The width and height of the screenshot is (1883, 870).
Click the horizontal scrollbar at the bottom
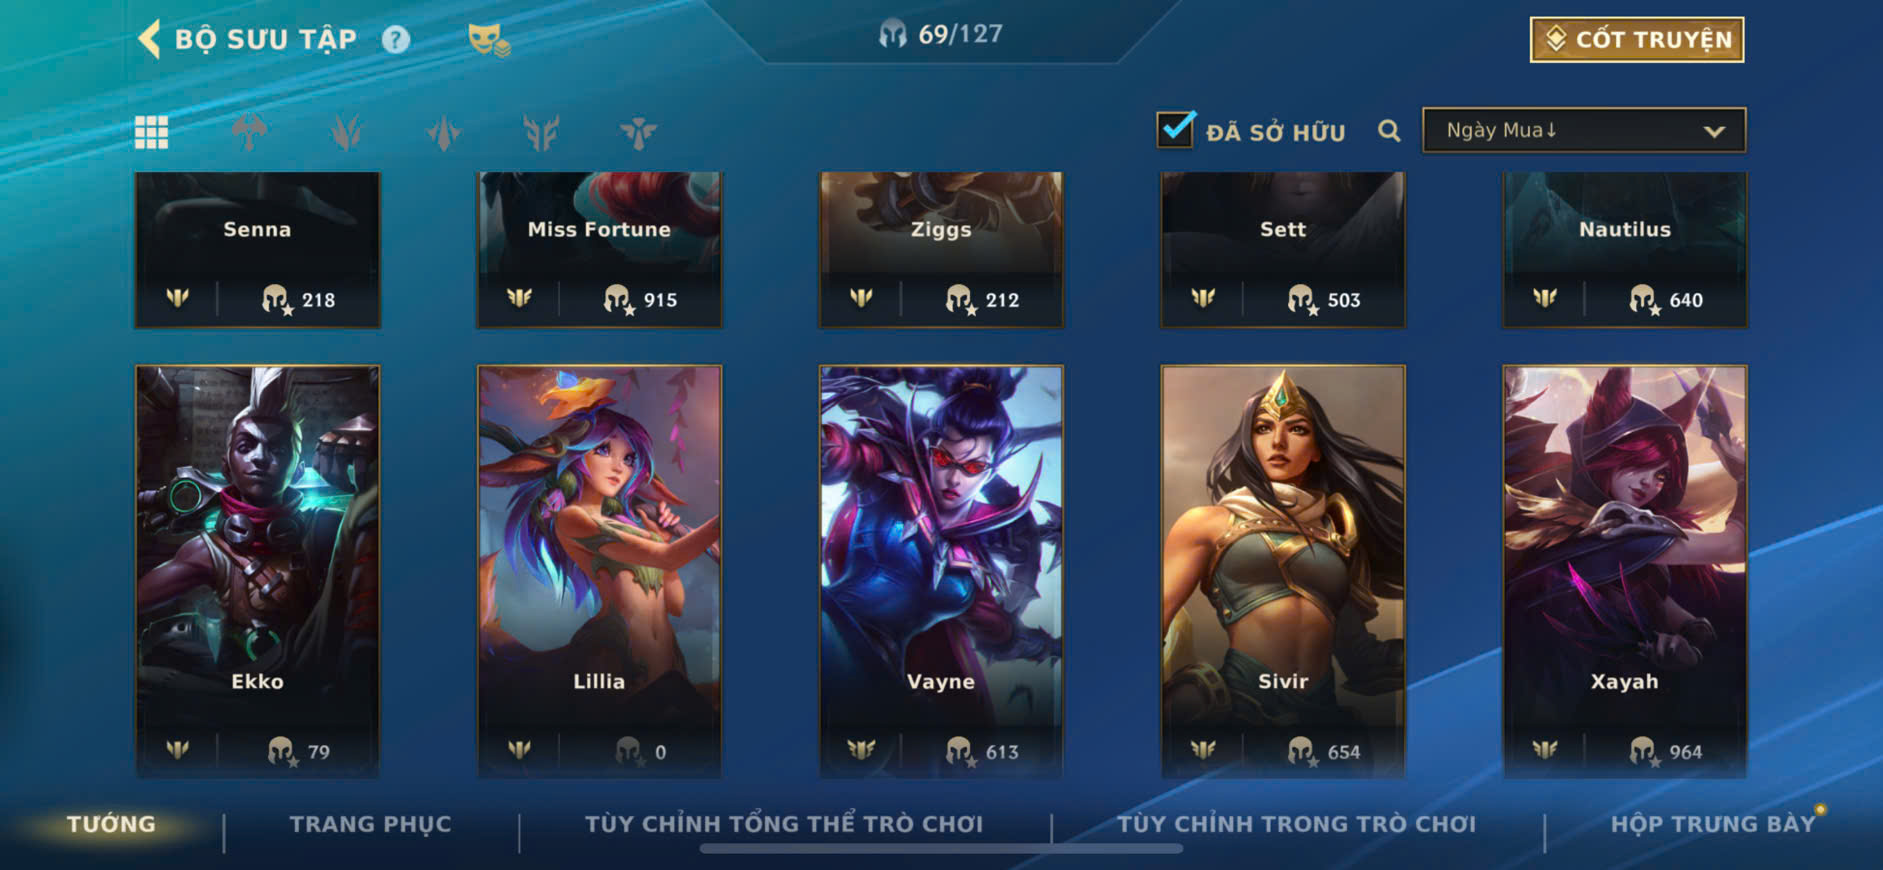pyautogui.click(x=941, y=849)
